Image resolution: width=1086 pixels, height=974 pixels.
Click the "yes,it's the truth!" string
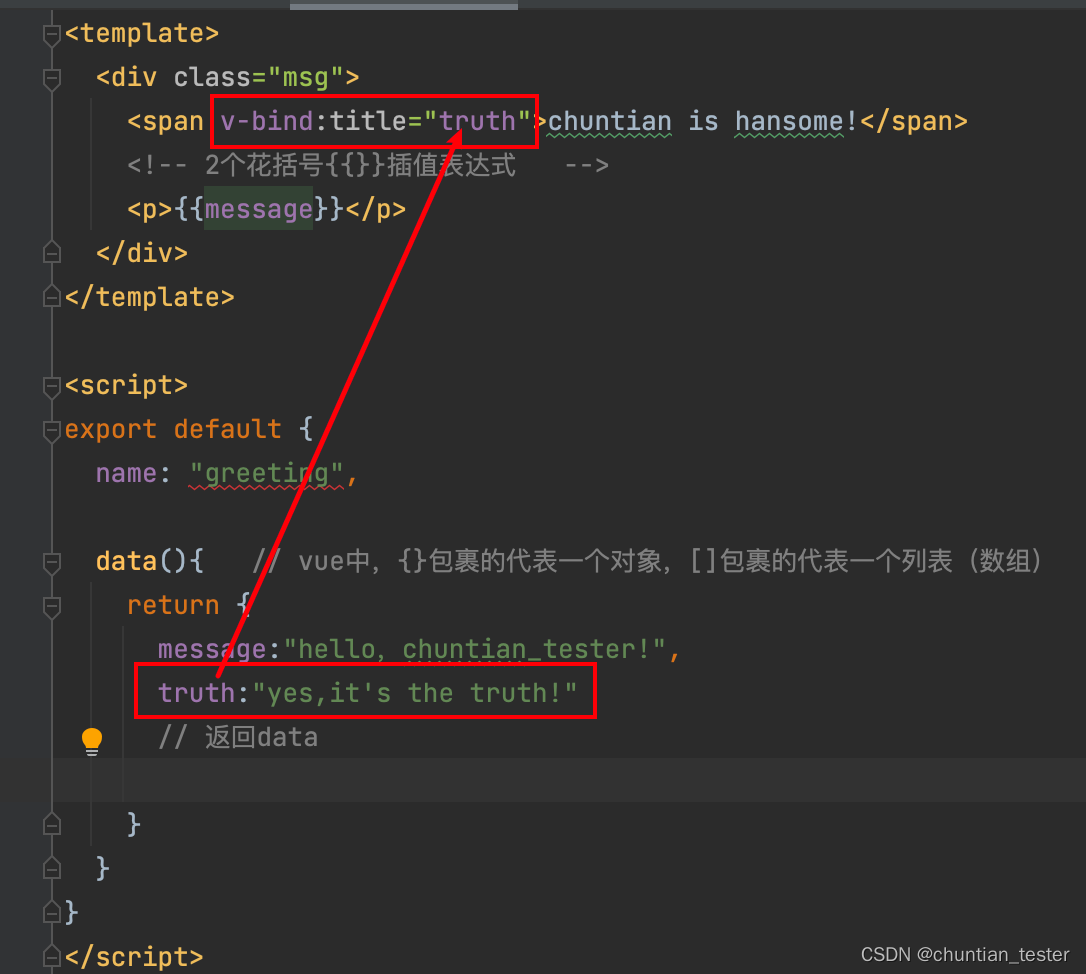point(415,693)
